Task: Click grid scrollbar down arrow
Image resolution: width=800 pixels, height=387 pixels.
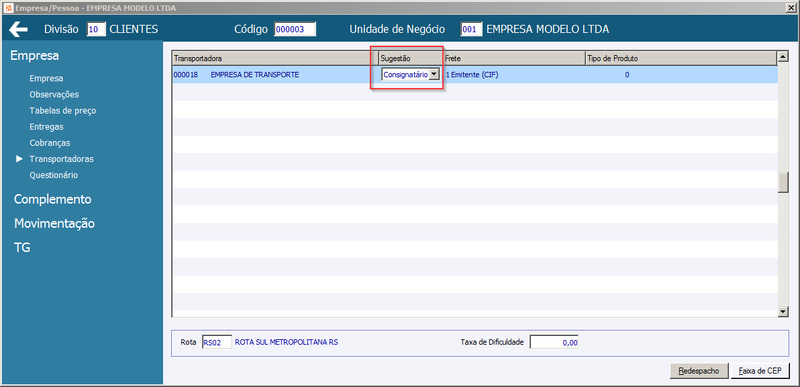Action: click(x=782, y=311)
